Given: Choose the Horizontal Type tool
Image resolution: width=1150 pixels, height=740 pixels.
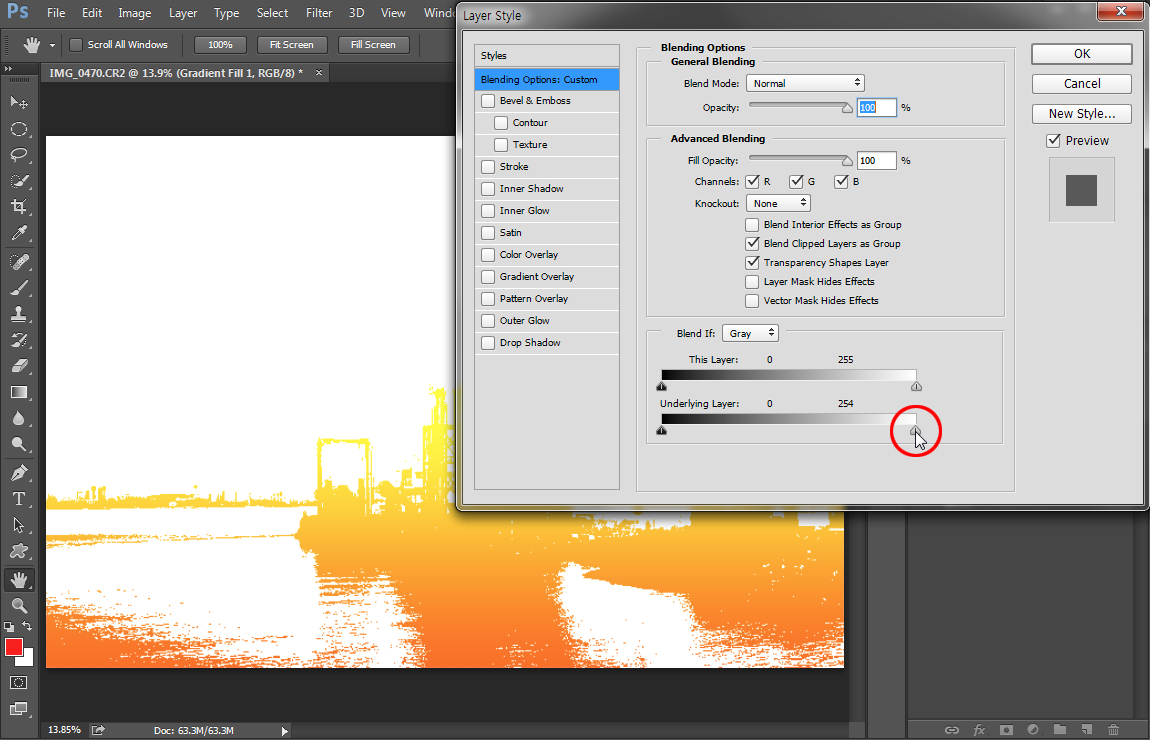Looking at the screenshot, I should 19,498.
